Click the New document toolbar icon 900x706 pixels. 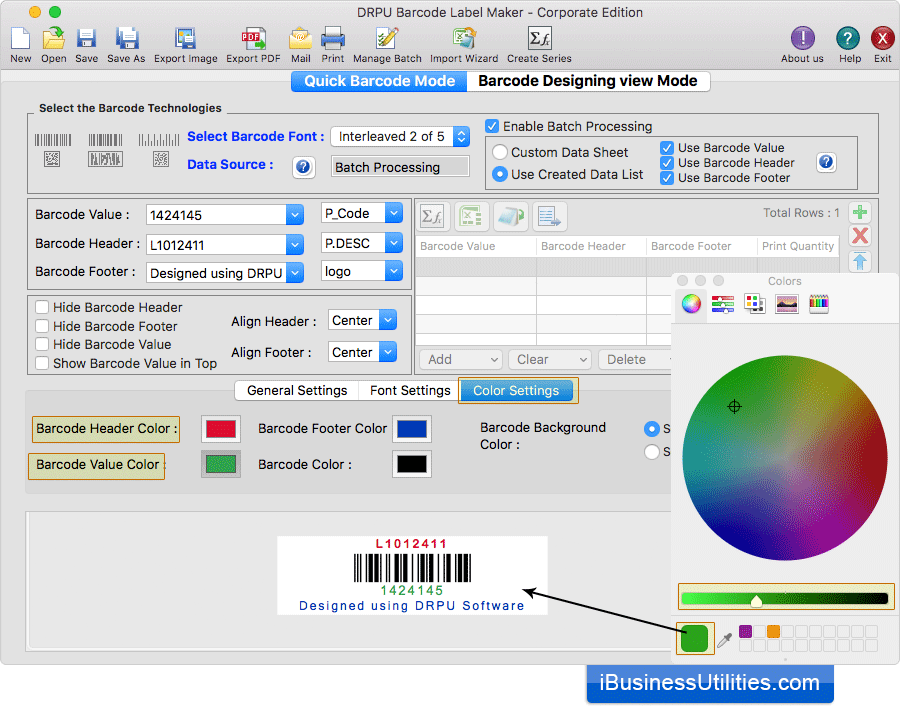[x=21, y=39]
